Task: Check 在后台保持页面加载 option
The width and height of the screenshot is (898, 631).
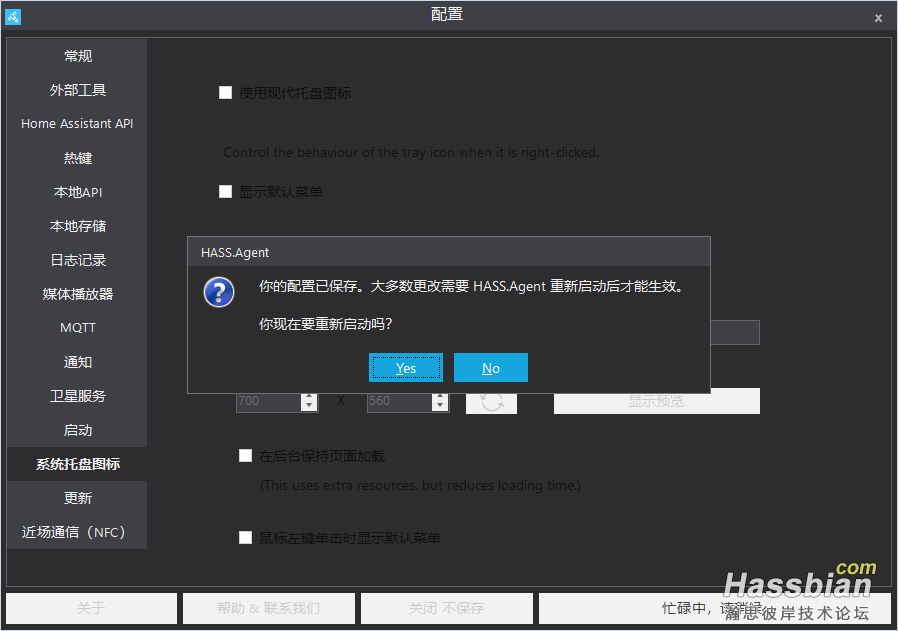Action: [x=245, y=456]
